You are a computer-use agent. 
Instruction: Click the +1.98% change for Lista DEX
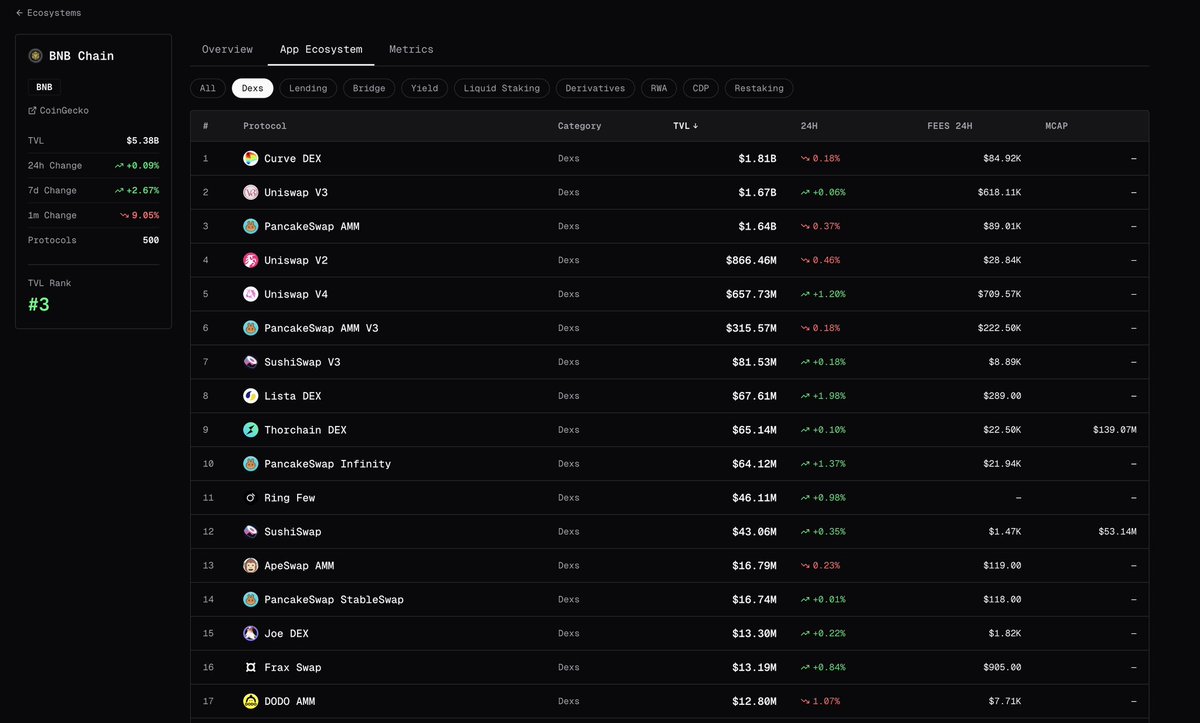[x=823, y=396]
